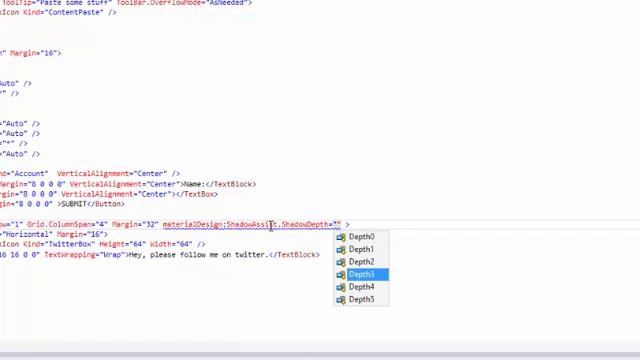
Task: Click "Hey, please follow me on twitter." text
Action: click(x=198, y=255)
